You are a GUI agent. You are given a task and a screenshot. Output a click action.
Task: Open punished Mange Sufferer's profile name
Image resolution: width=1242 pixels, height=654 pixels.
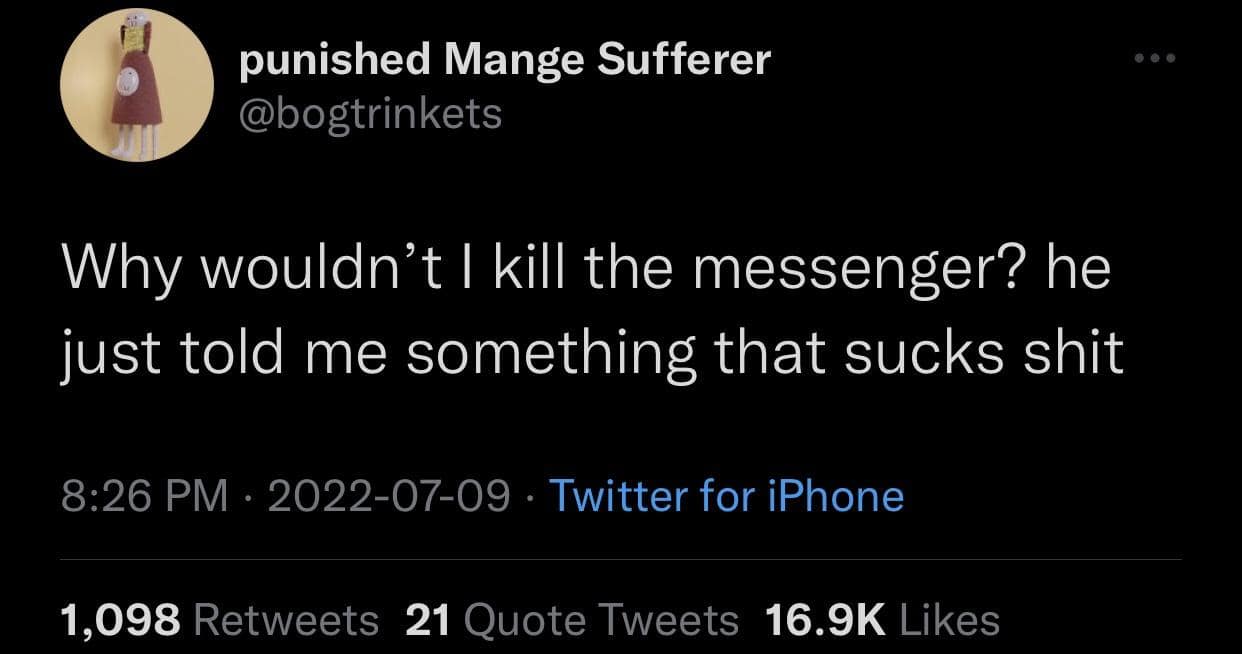(x=505, y=60)
